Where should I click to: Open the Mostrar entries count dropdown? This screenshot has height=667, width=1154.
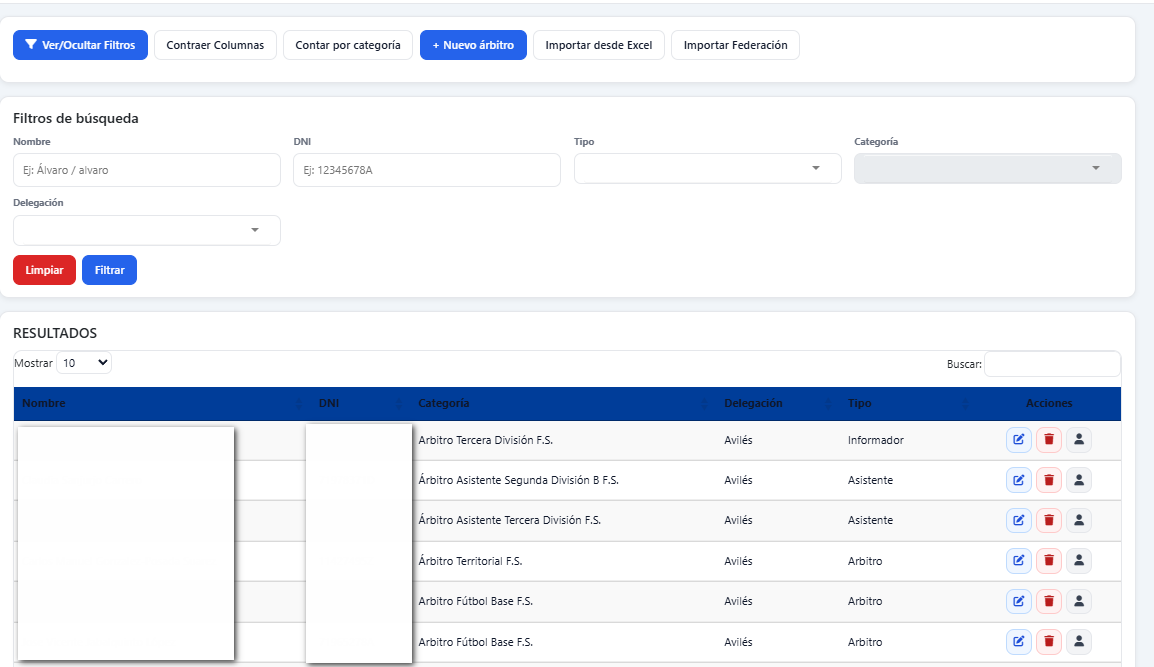[84, 363]
